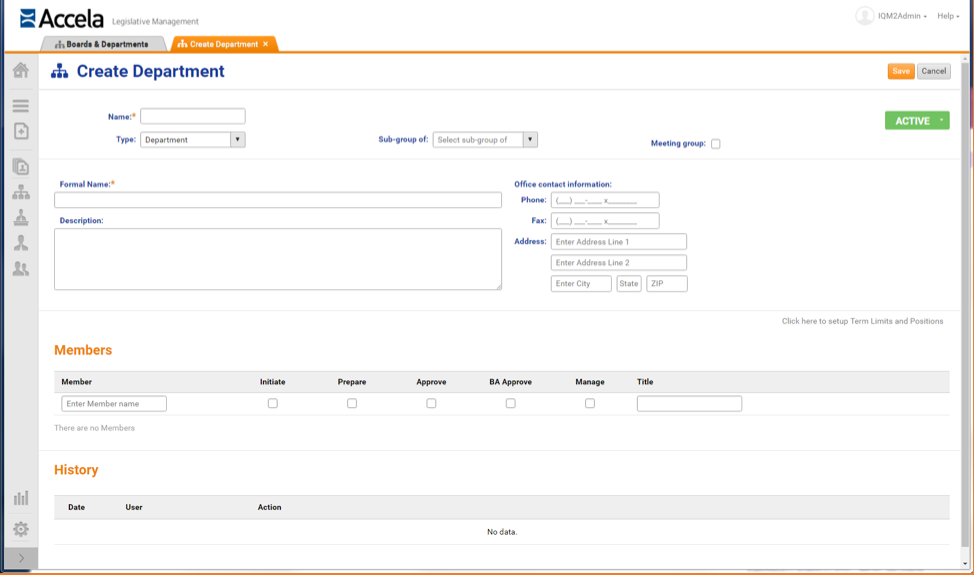Click the Cancel button
The width and height of the screenshot is (974, 575).
pyautogui.click(x=934, y=71)
